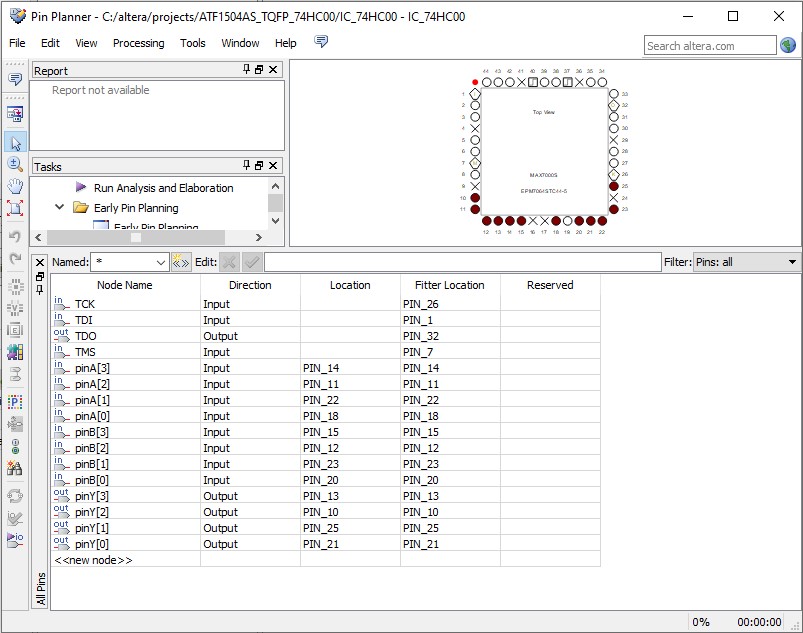Select the hand pan tool

pos(14,186)
